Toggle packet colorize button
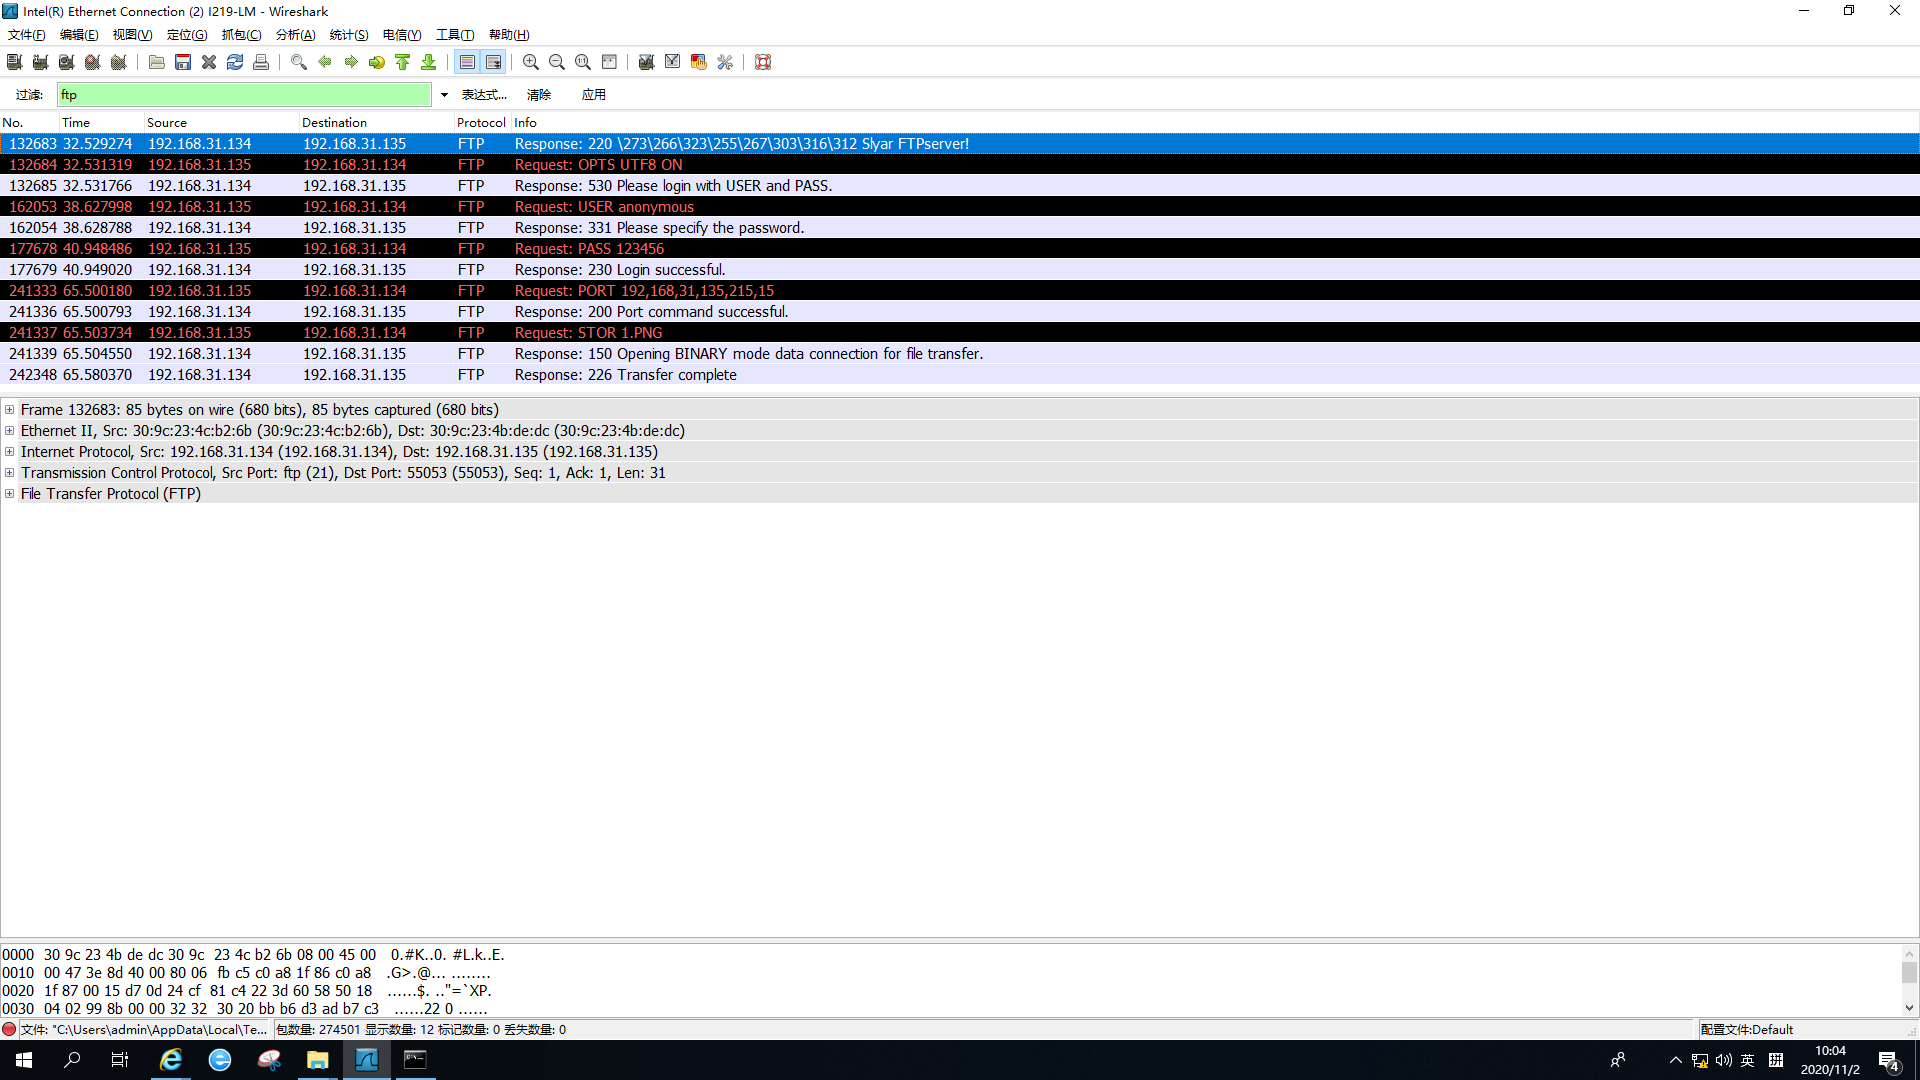1920x1080 pixels. [467, 62]
